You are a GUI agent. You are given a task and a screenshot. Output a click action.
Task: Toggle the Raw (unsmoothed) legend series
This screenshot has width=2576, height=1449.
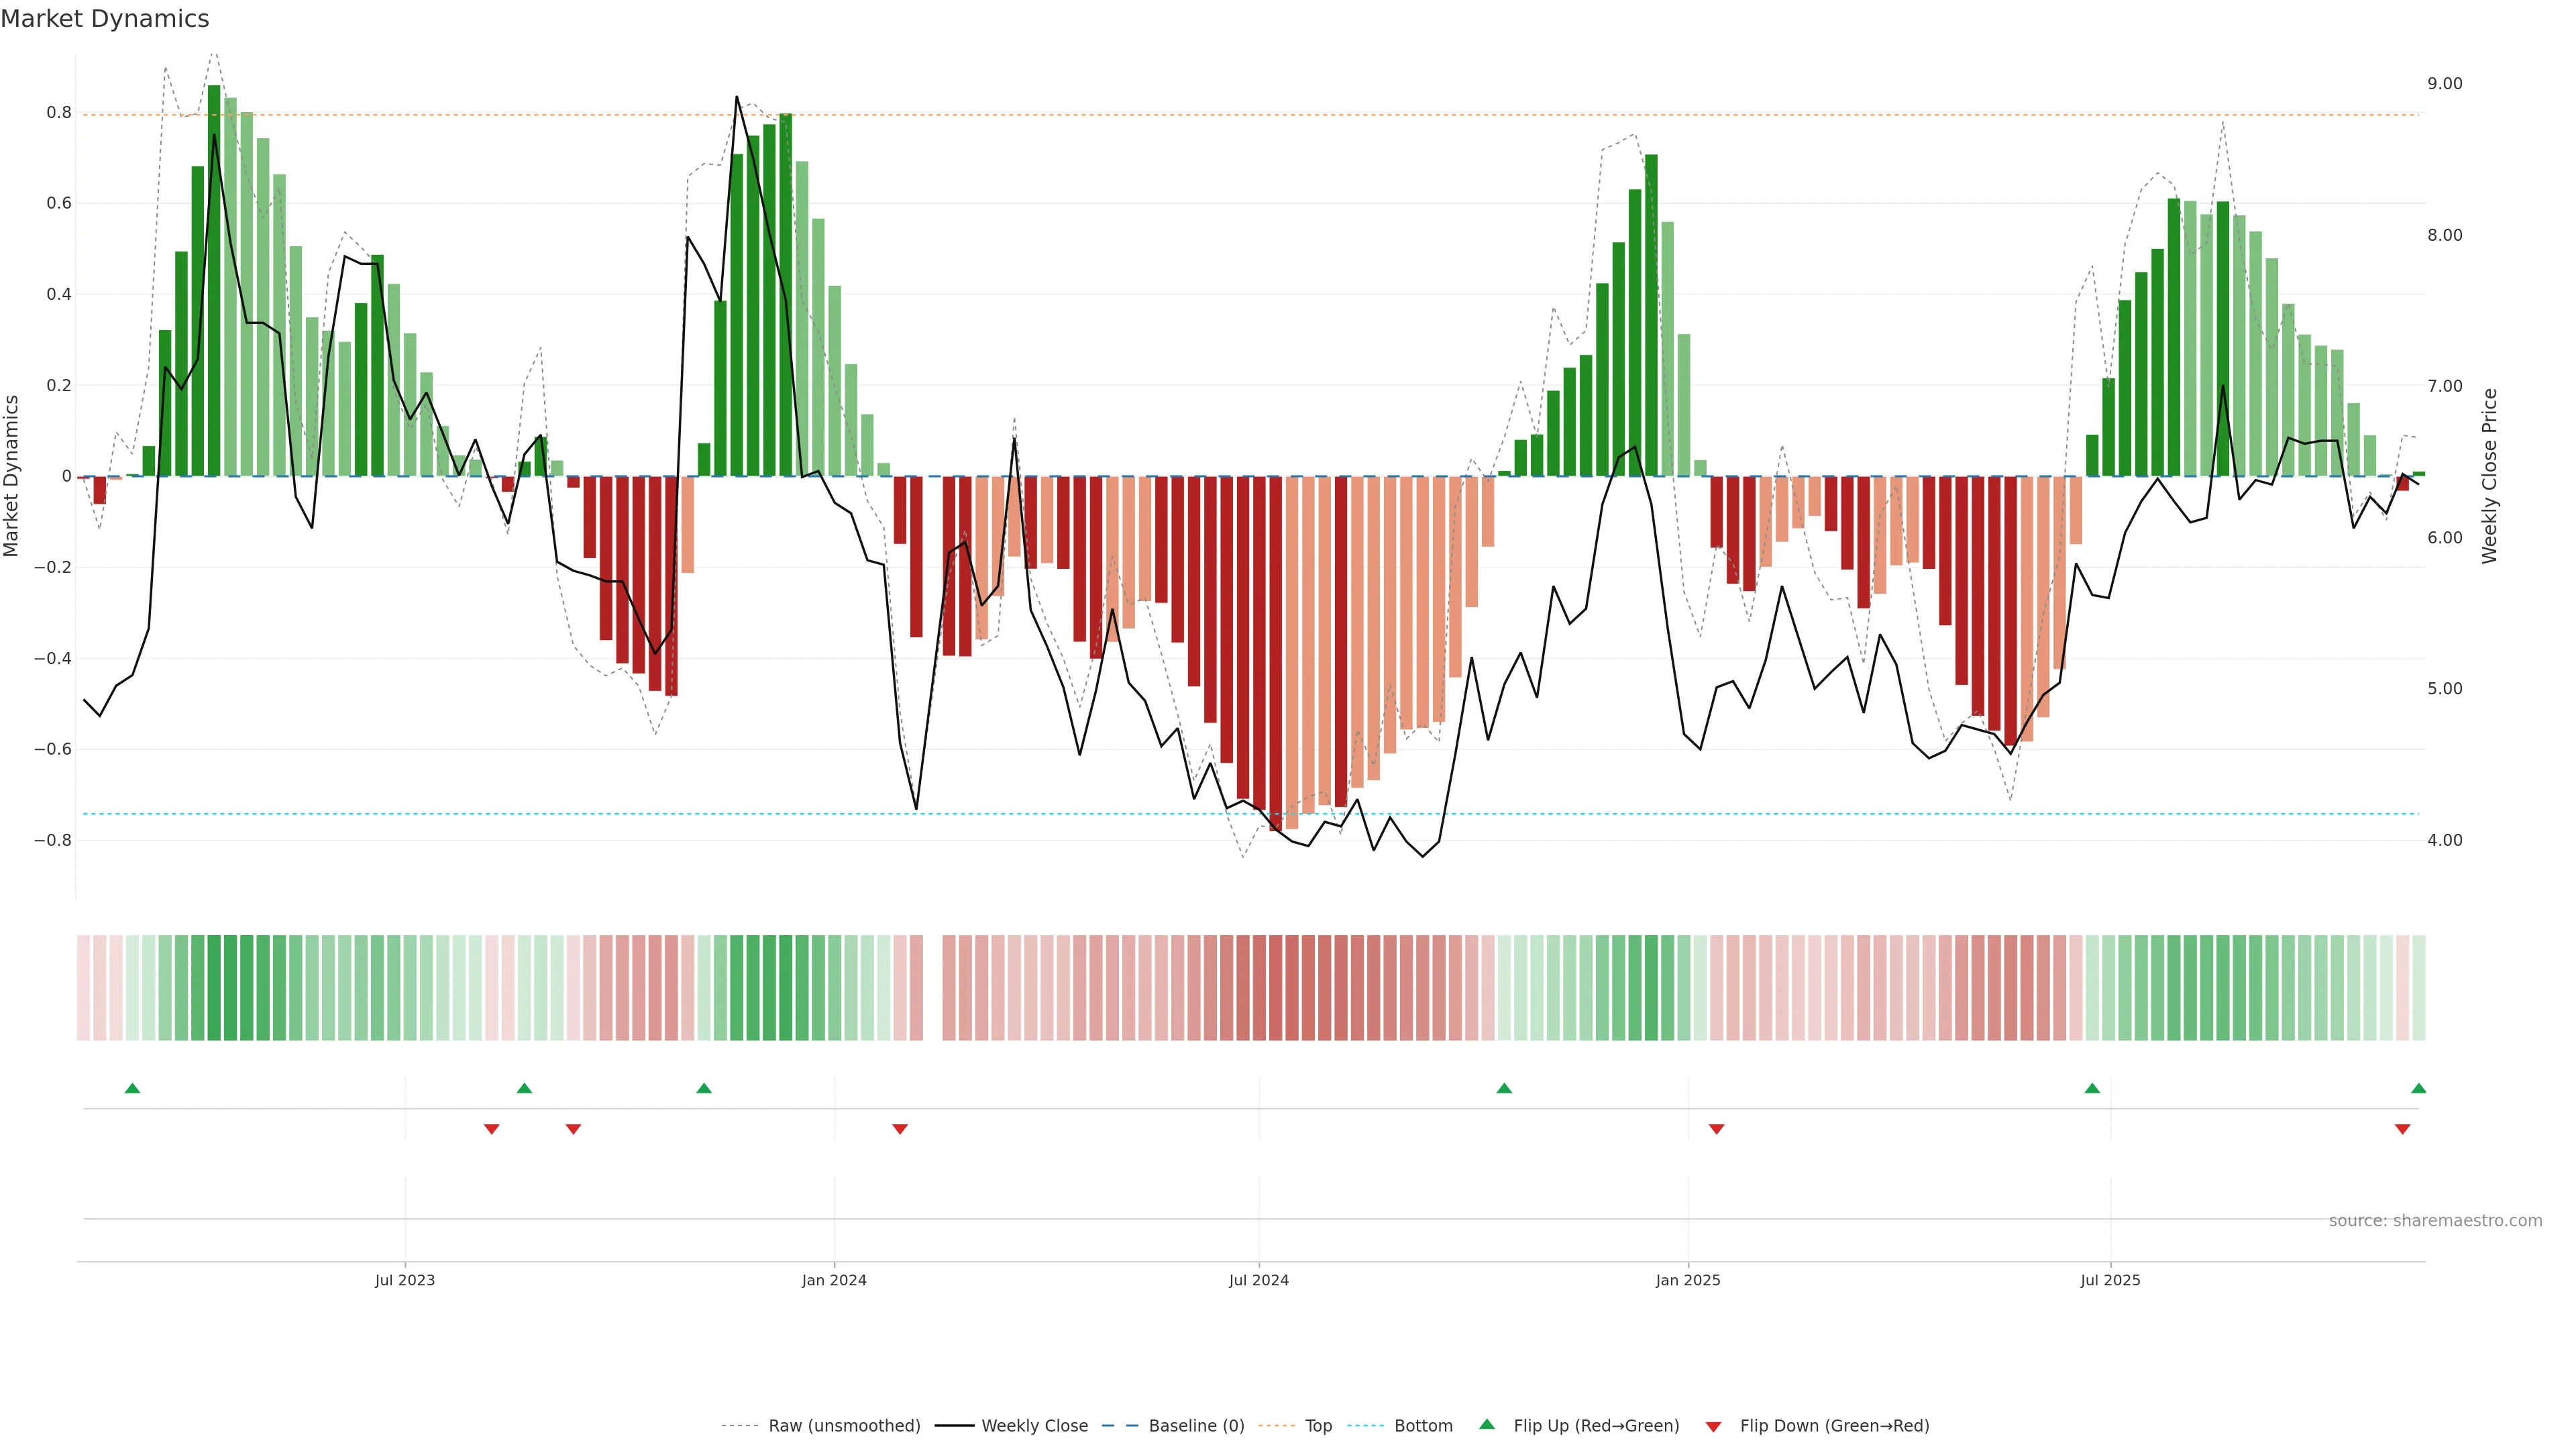coord(843,1426)
